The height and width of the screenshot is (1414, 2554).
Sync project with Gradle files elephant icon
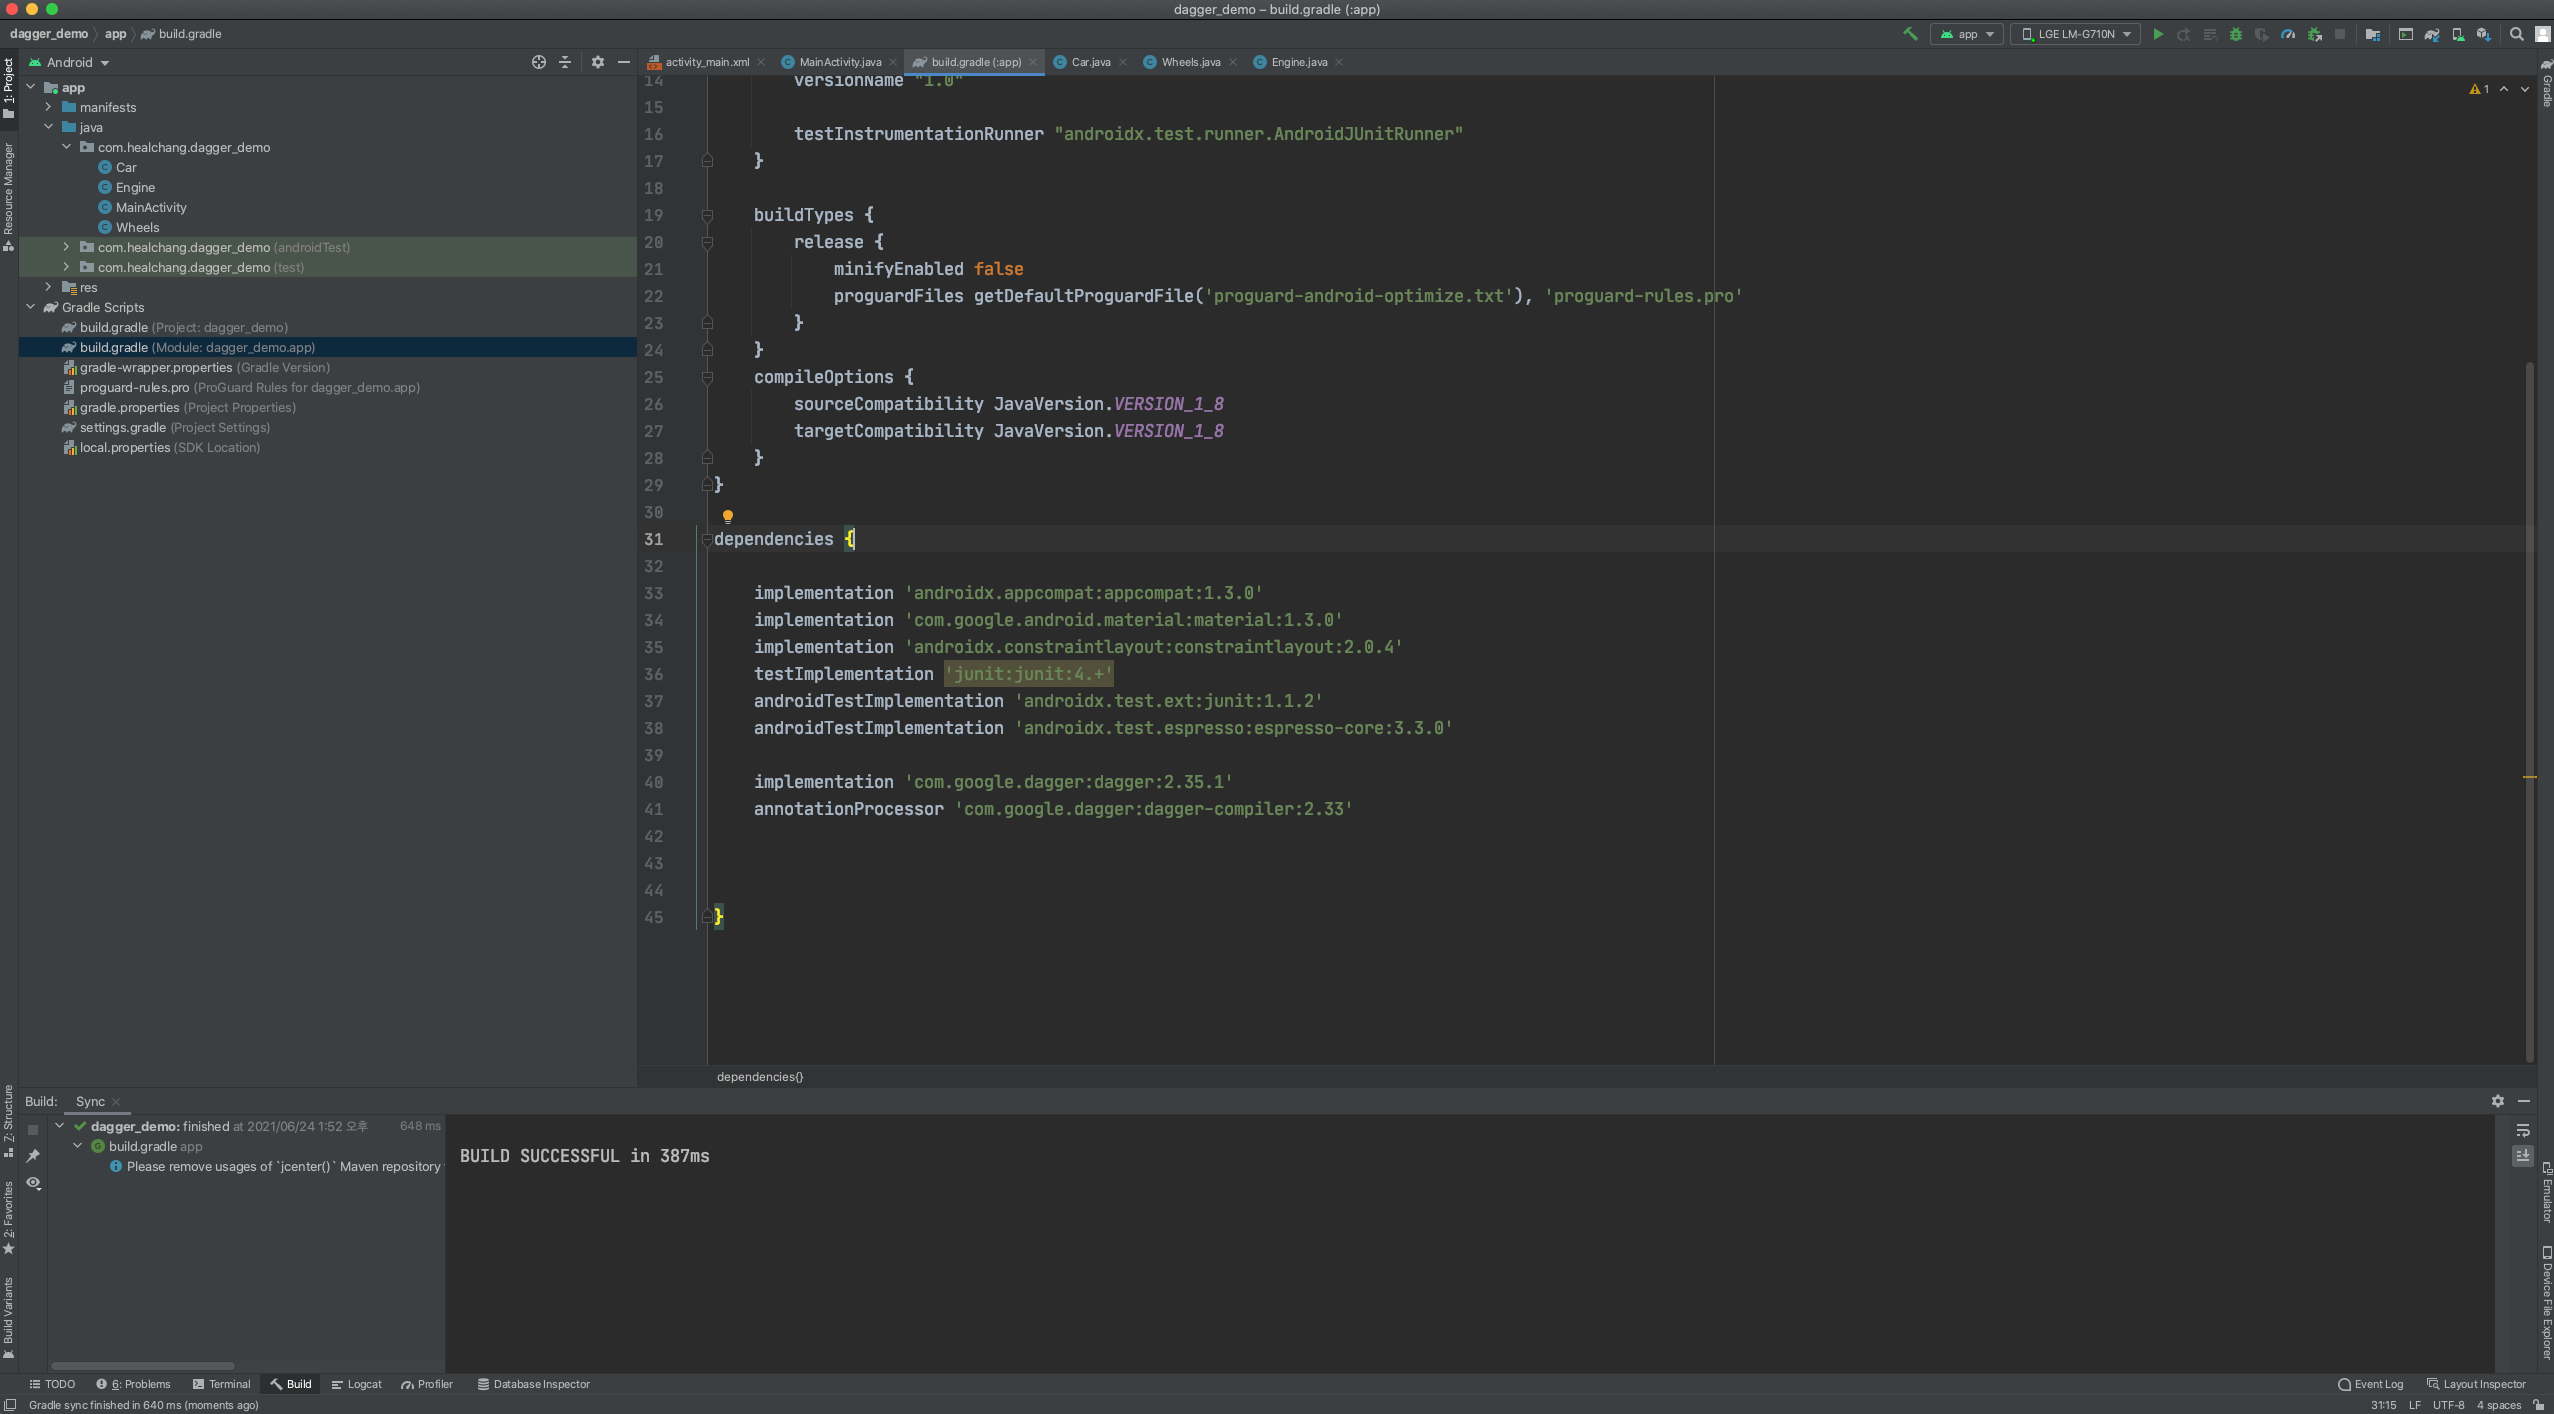tap(2432, 34)
